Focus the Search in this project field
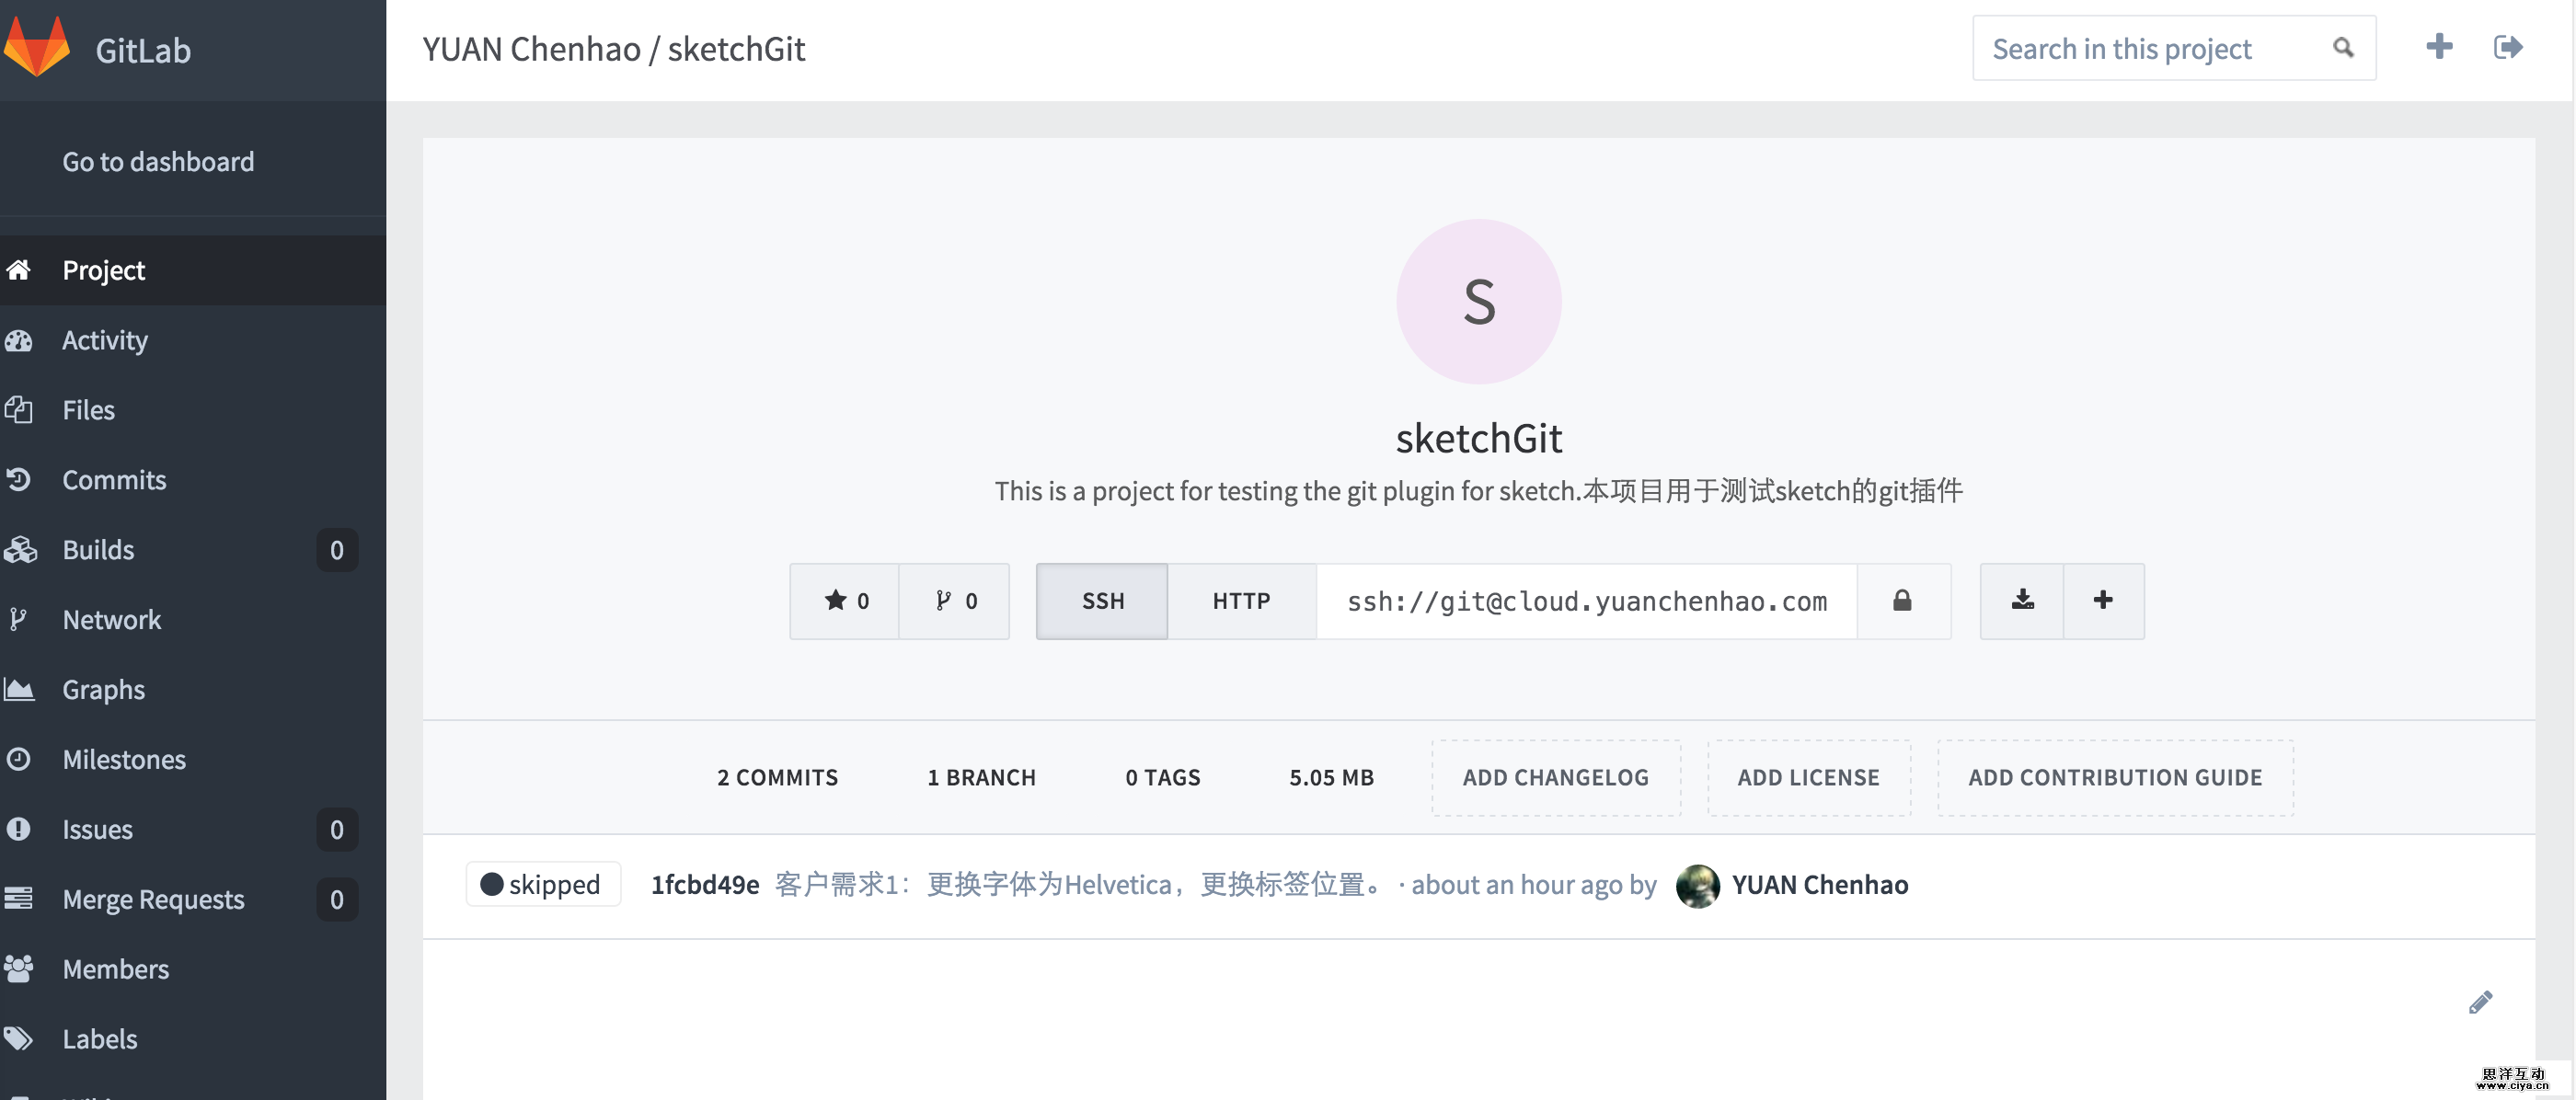The width and height of the screenshot is (2576, 1100). pyautogui.click(x=2150, y=48)
